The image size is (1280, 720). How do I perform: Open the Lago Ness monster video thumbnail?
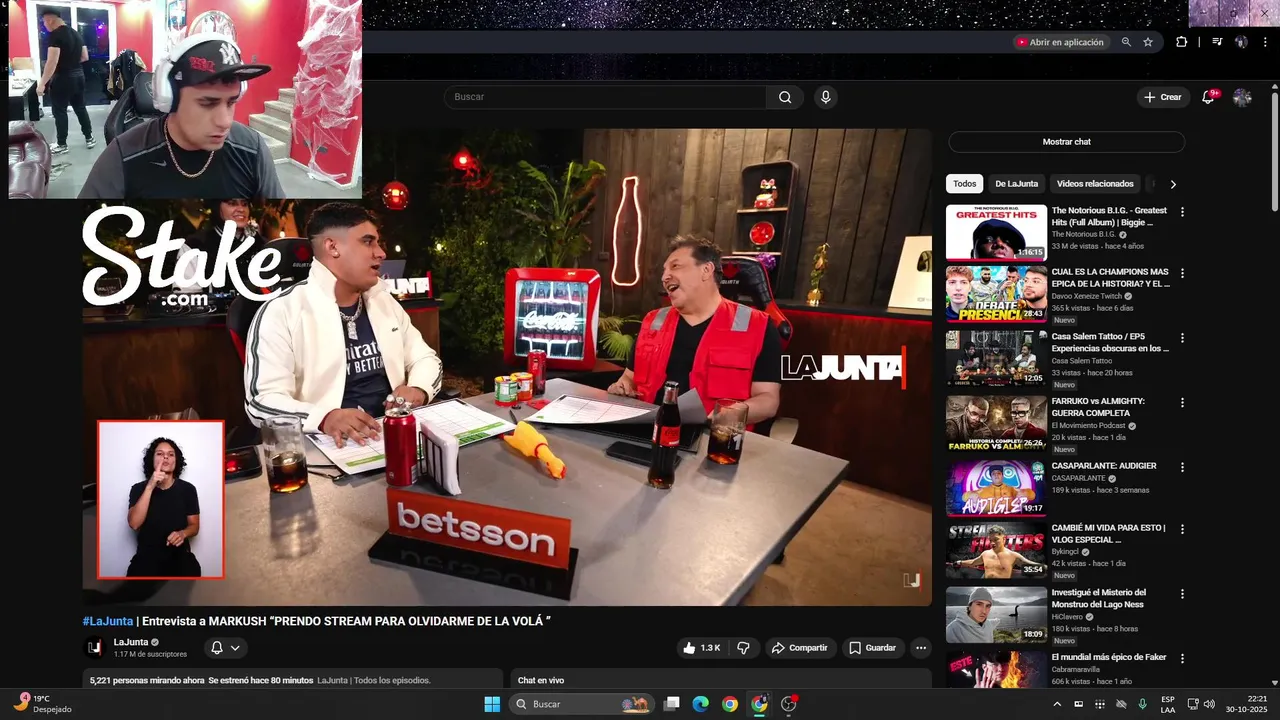coord(996,615)
